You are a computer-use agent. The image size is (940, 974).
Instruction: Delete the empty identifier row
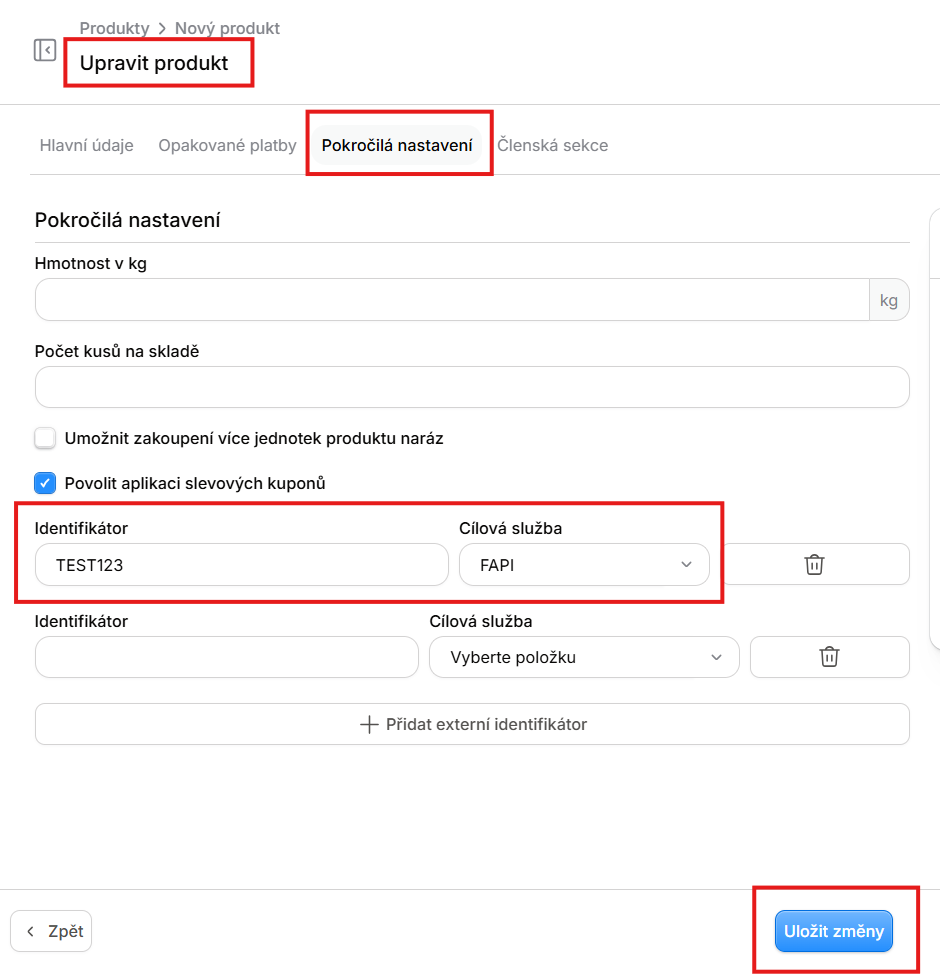pos(829,657)
